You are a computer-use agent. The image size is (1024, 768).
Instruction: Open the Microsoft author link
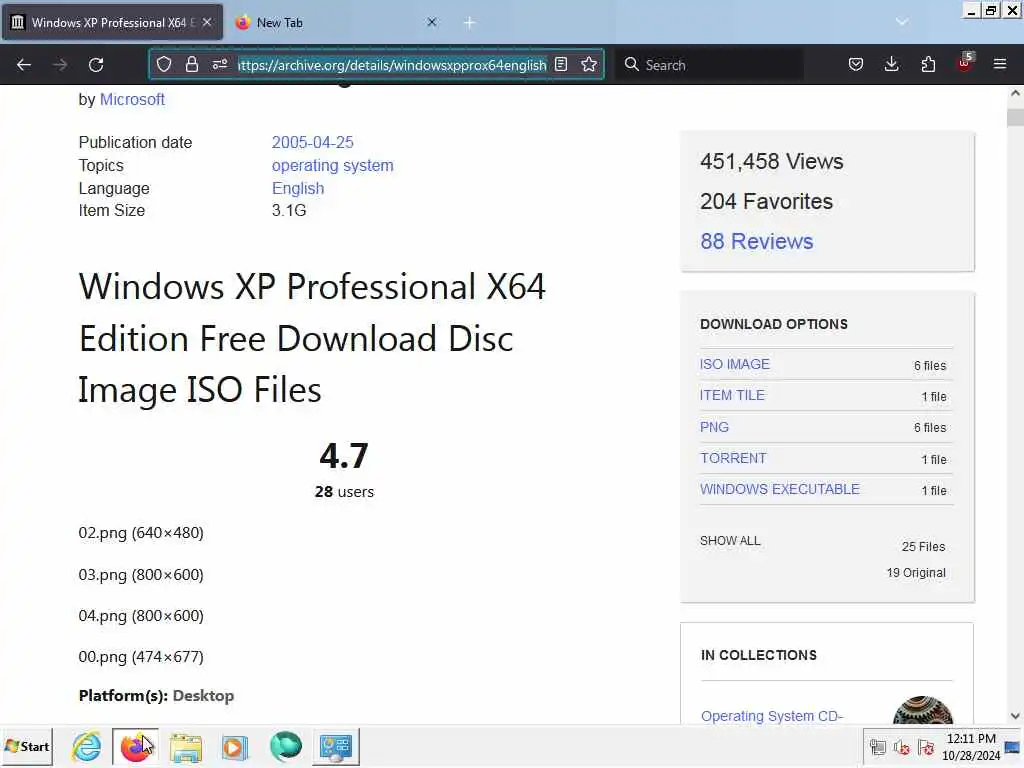coord(132,99)
